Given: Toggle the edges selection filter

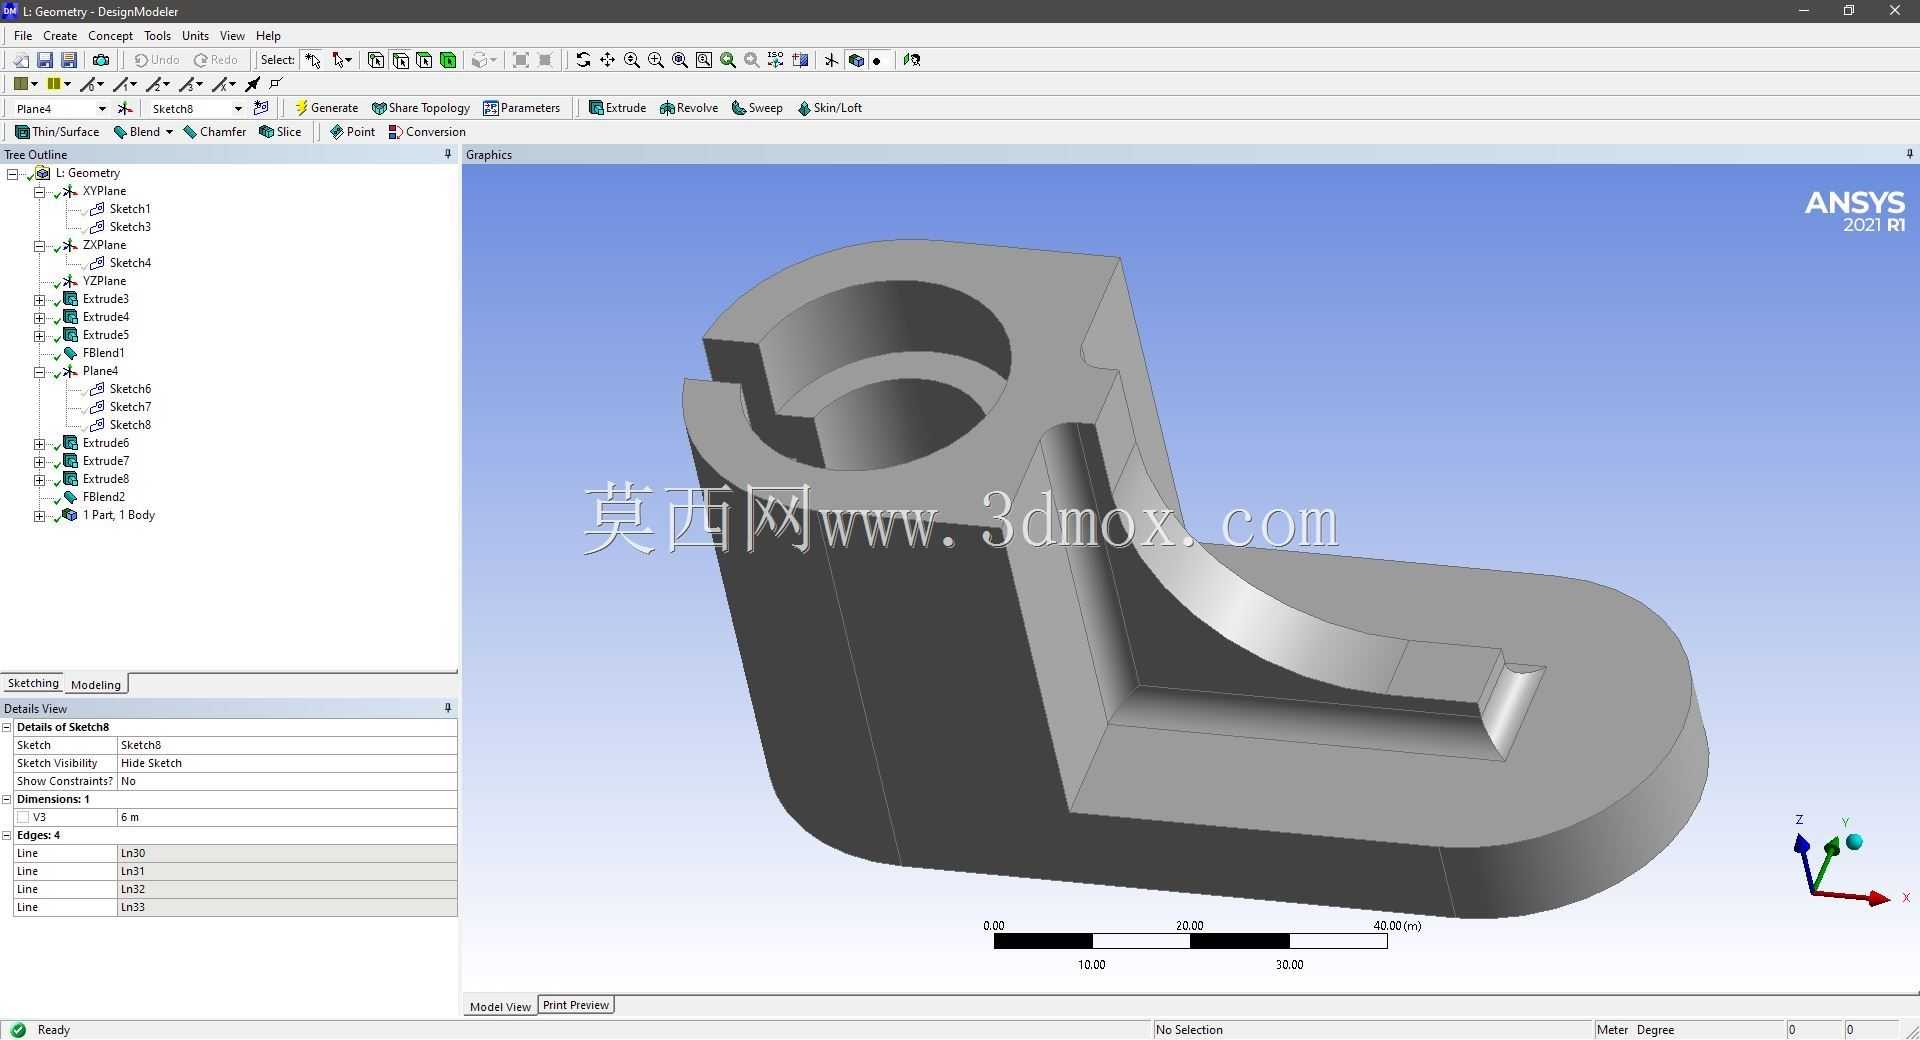Looking at the screenshot, I should [400, 60].
